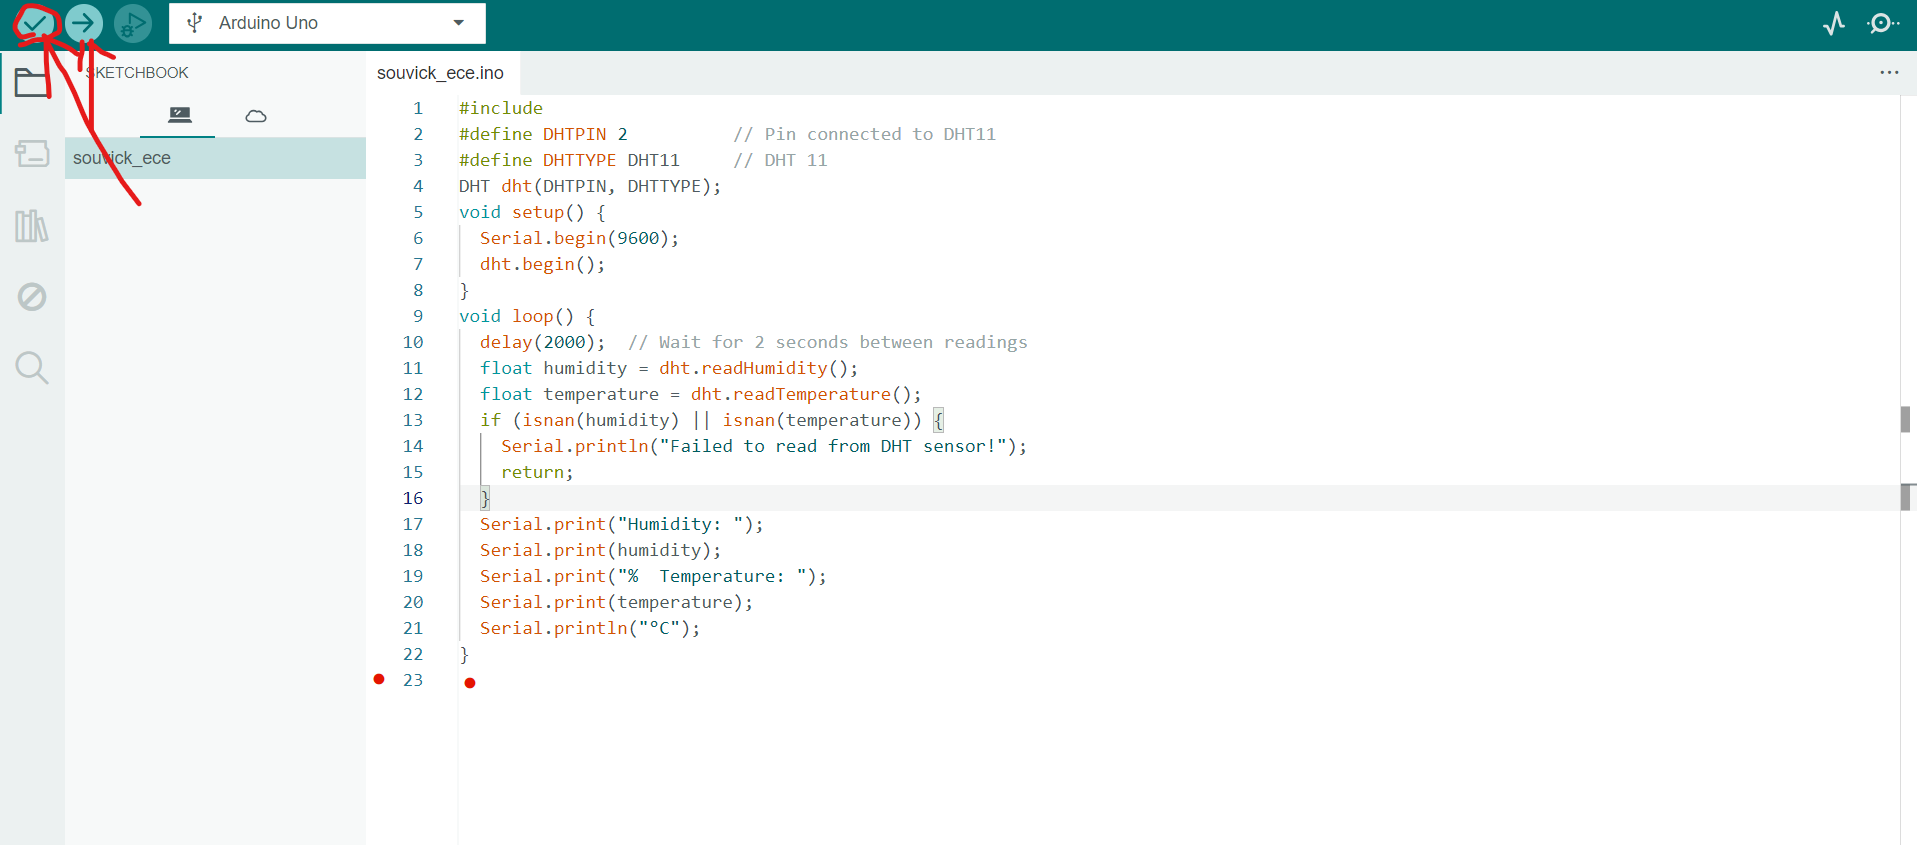The height and width of the screenshot is (845, 1917).
Task: Click 'delay(2000);' on line 10
Action: coord(542,342)
